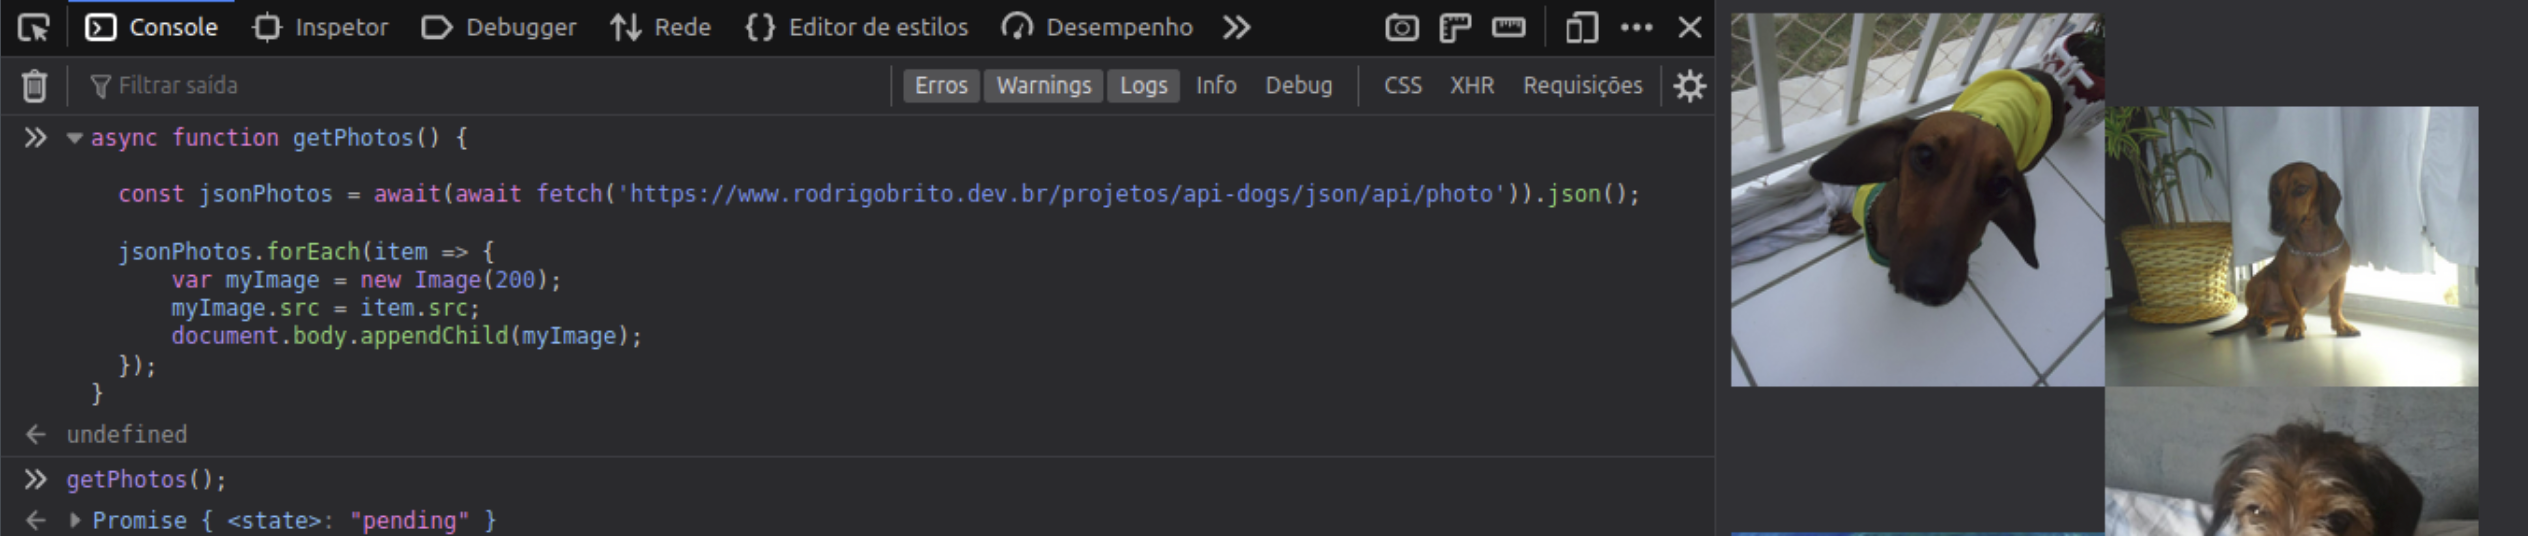This screenshot has height=536, width=2528.
Task: Expand the pending Promise object
Action: pos(75,520)
